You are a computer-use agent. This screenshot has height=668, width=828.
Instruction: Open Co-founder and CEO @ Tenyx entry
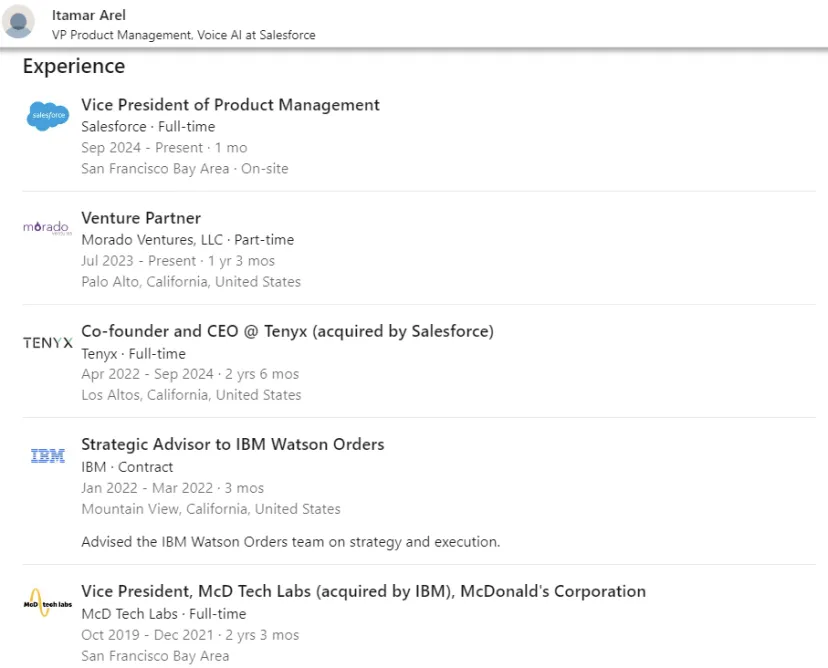click(287, 331)
